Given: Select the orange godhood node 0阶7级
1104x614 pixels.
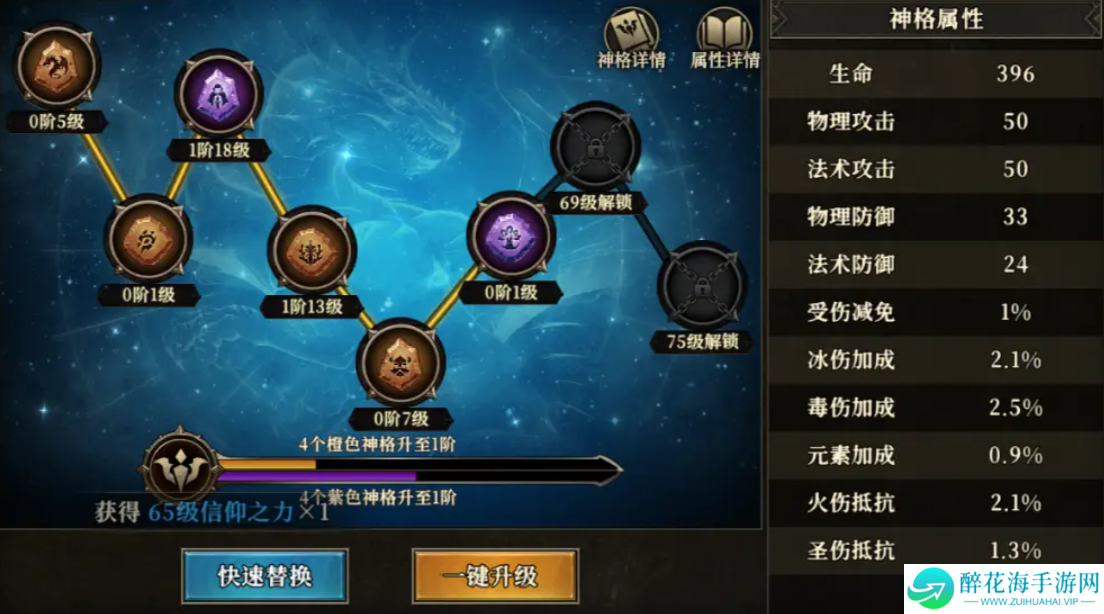Looking at the screenshot, I should coord(401,363).
